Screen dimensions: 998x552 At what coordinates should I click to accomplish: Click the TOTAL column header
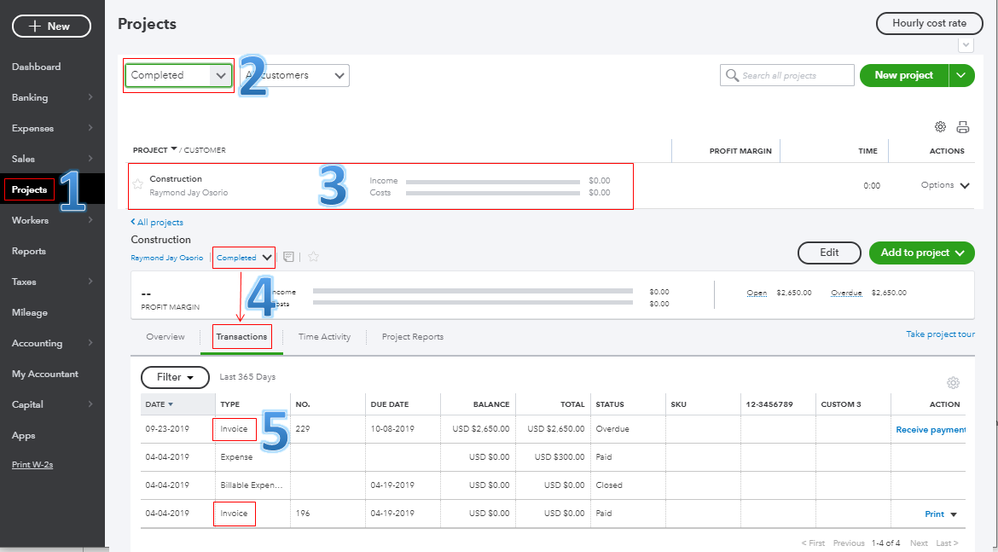[572, 404]
